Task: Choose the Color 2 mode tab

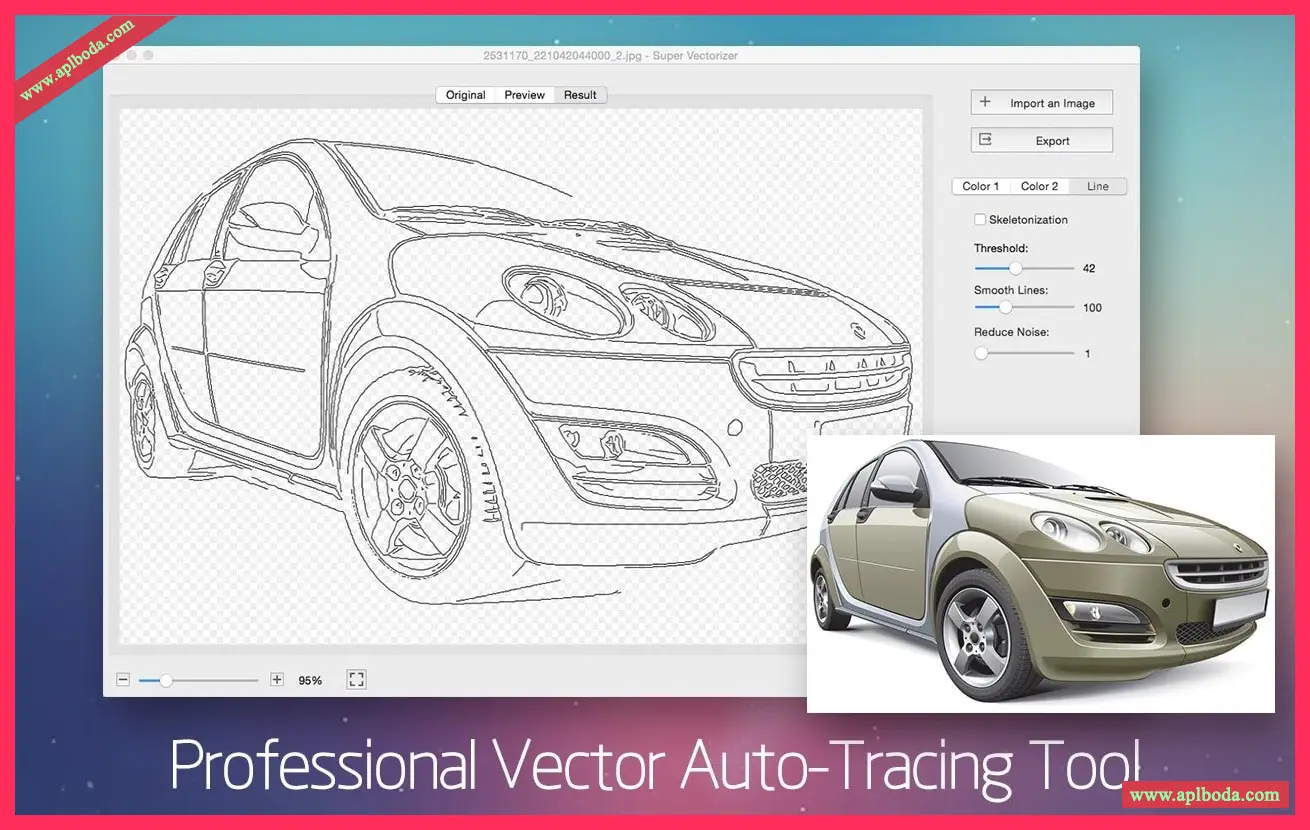Action: tap(1039, 186)
